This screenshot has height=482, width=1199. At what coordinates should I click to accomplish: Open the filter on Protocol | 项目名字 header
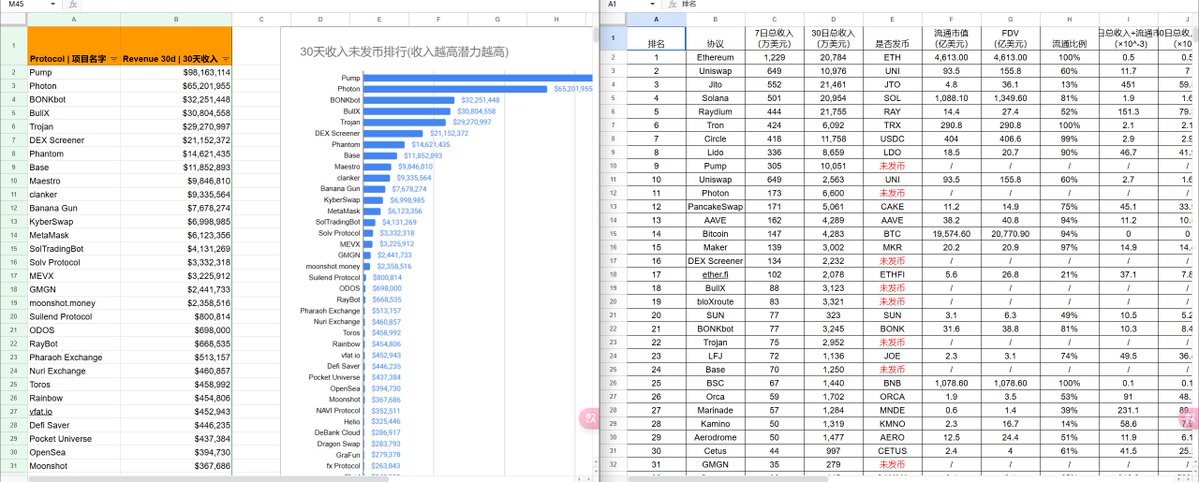[115, 59]
